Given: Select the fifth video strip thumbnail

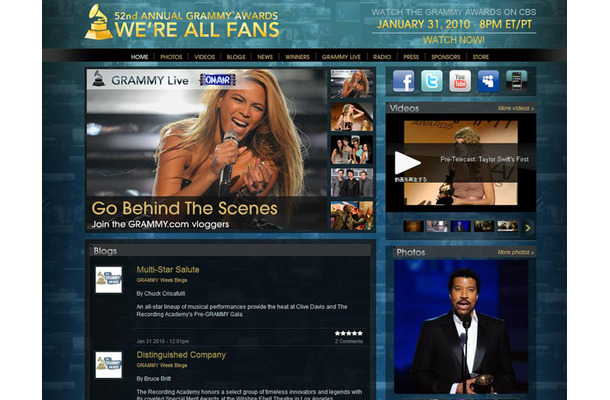Looking at the screenshot, I should [508, 226].
